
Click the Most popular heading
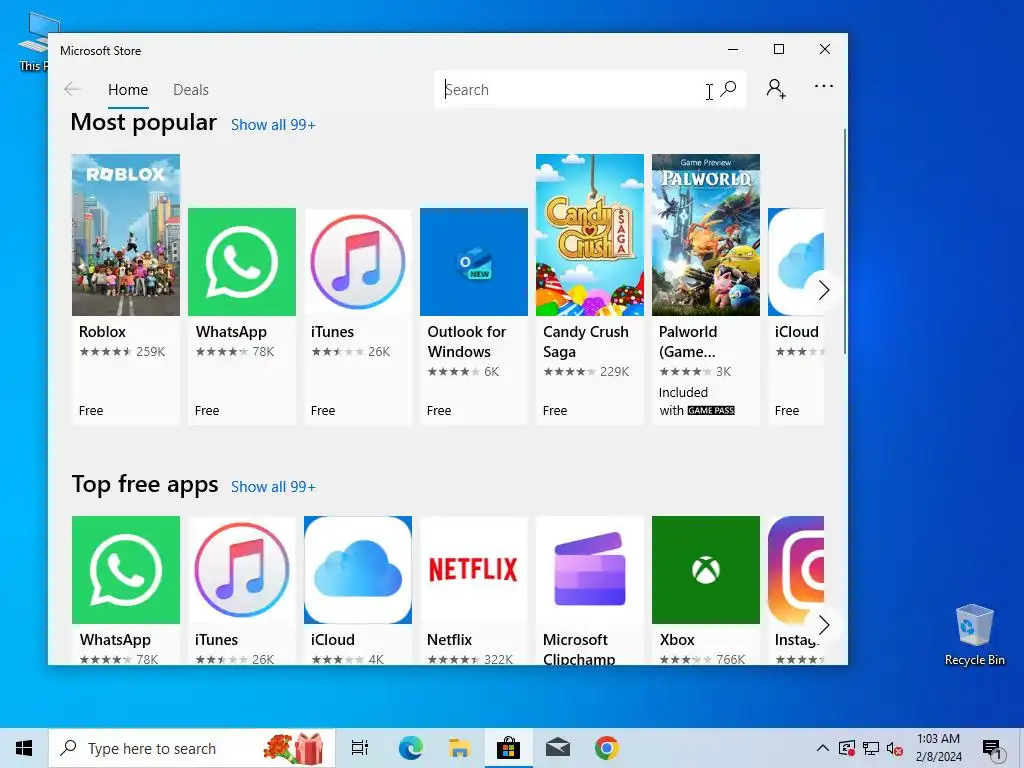[x=144, y=123]
